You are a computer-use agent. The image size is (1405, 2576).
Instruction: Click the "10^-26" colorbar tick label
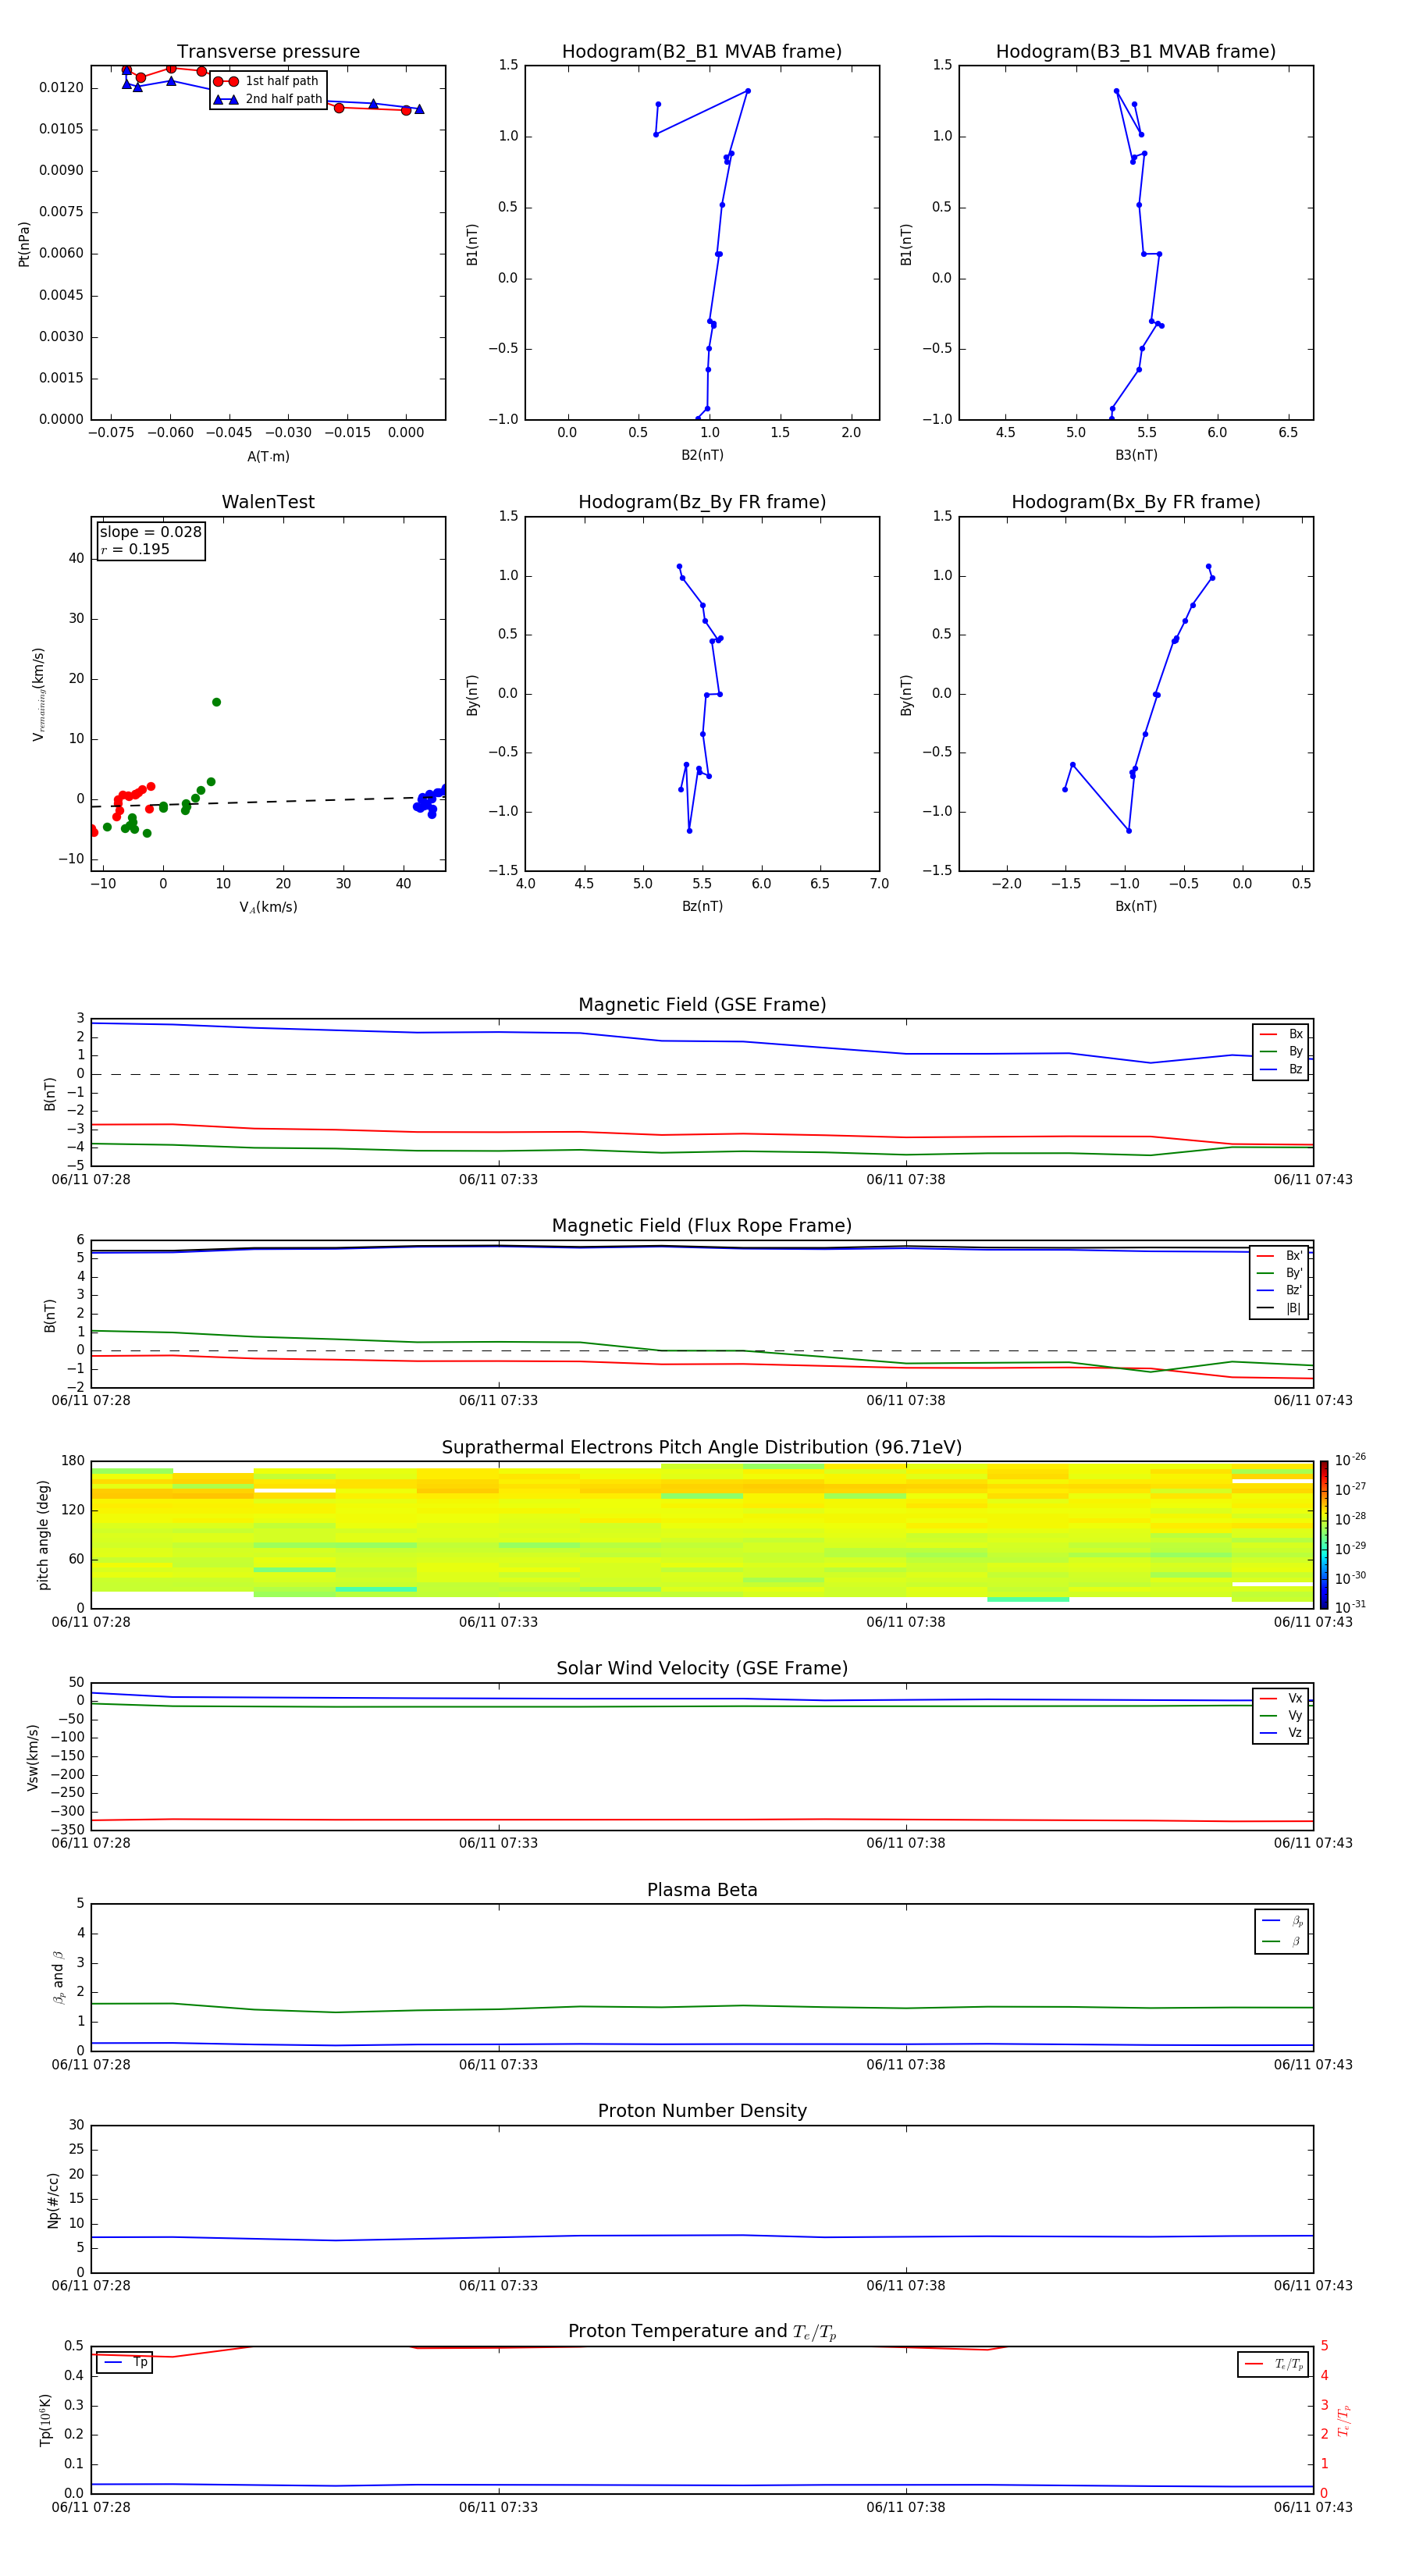pos(1350,1460)
